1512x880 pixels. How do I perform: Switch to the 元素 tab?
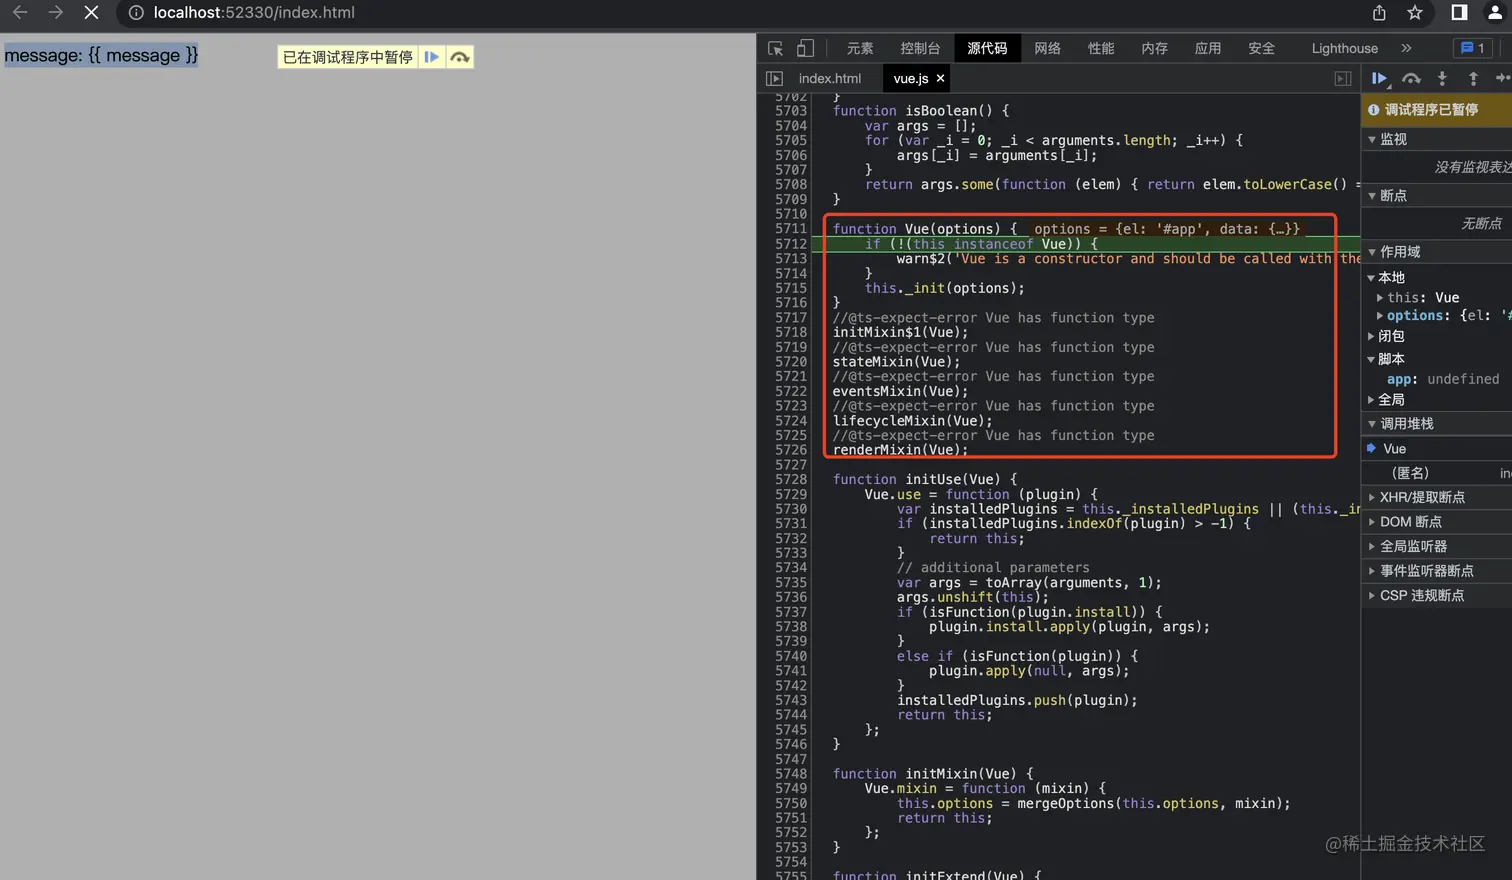coord(860,48)
